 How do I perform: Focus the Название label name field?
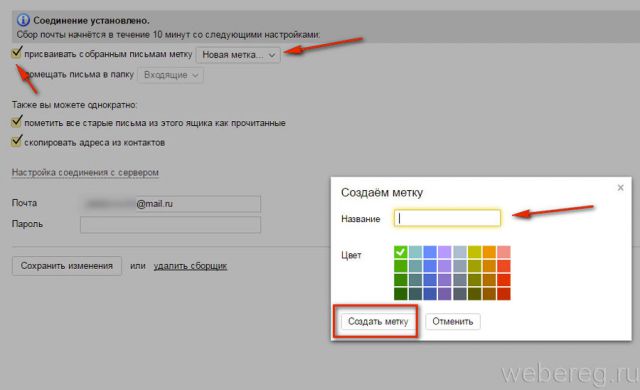[x=447, y=218]
